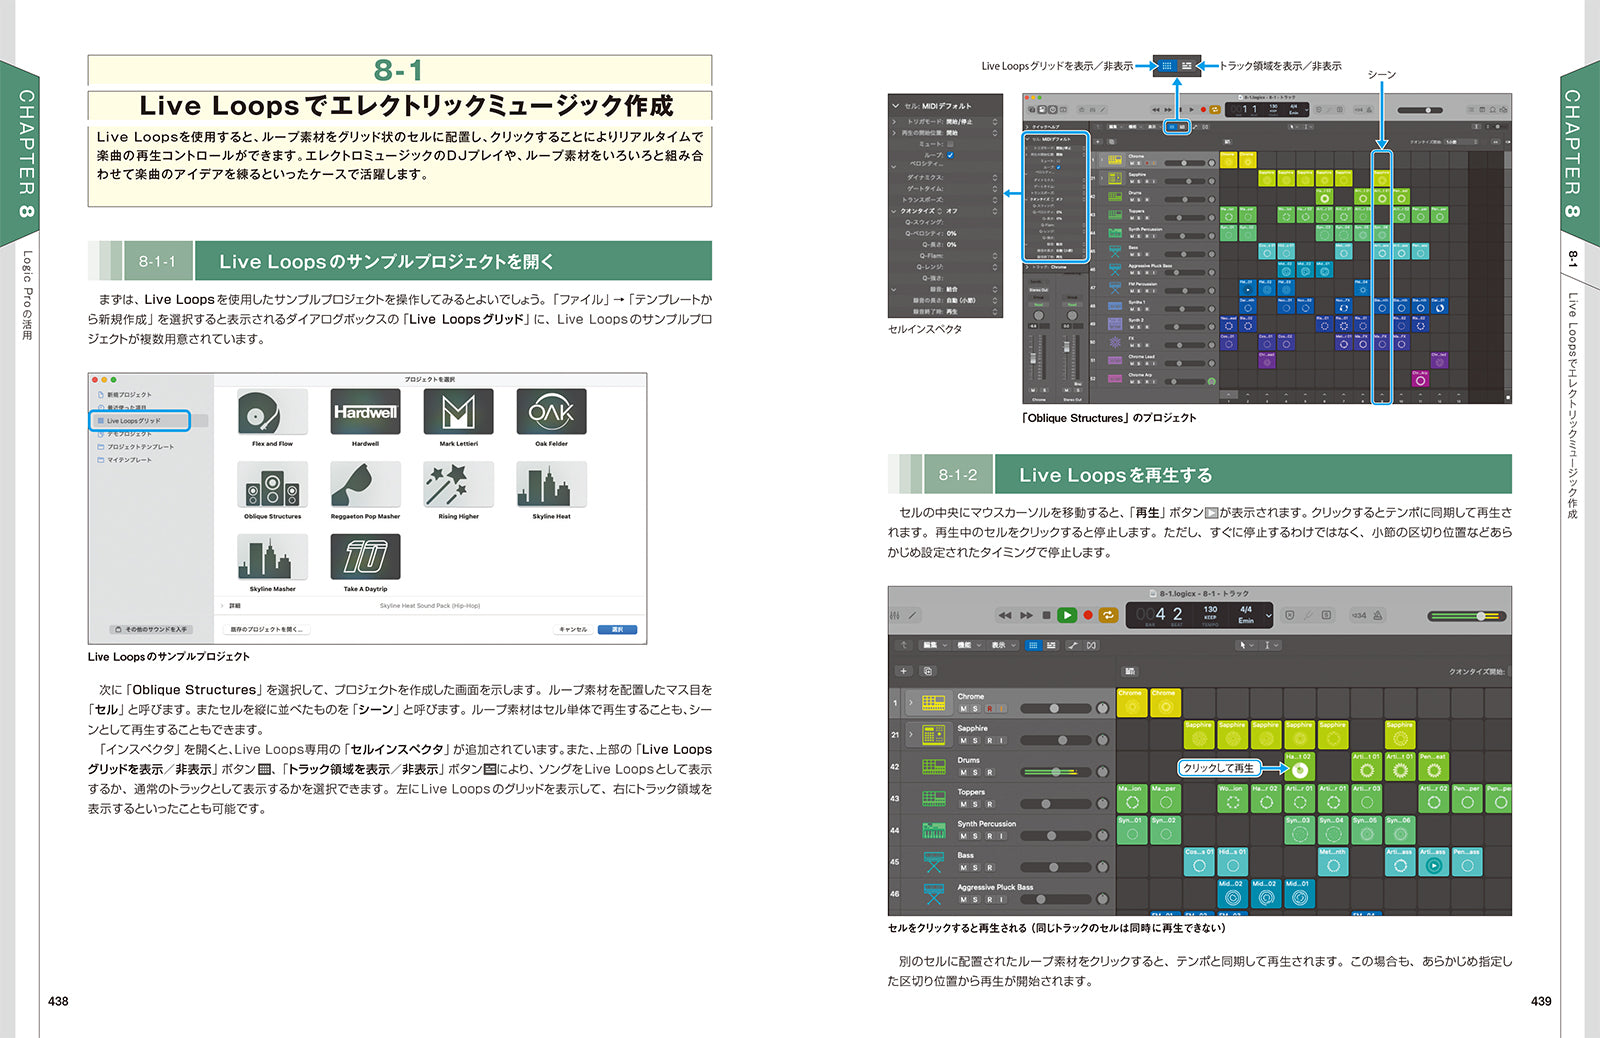Select the Hardwell project thumbnail
The height and width of the screenshot is (1038, 1600).
coord(366,411)
